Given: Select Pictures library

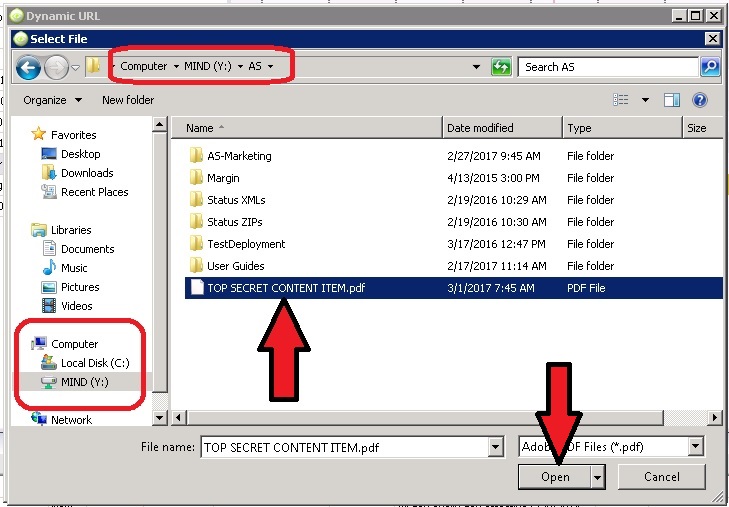Looking at the screenshot, I should [x=70, y=287].
